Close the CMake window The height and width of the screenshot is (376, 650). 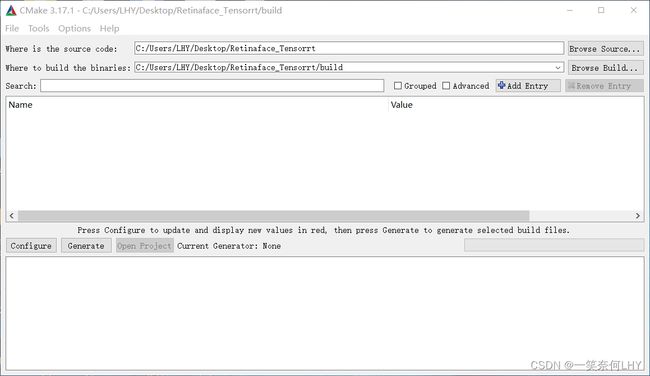tap(633, 10)
